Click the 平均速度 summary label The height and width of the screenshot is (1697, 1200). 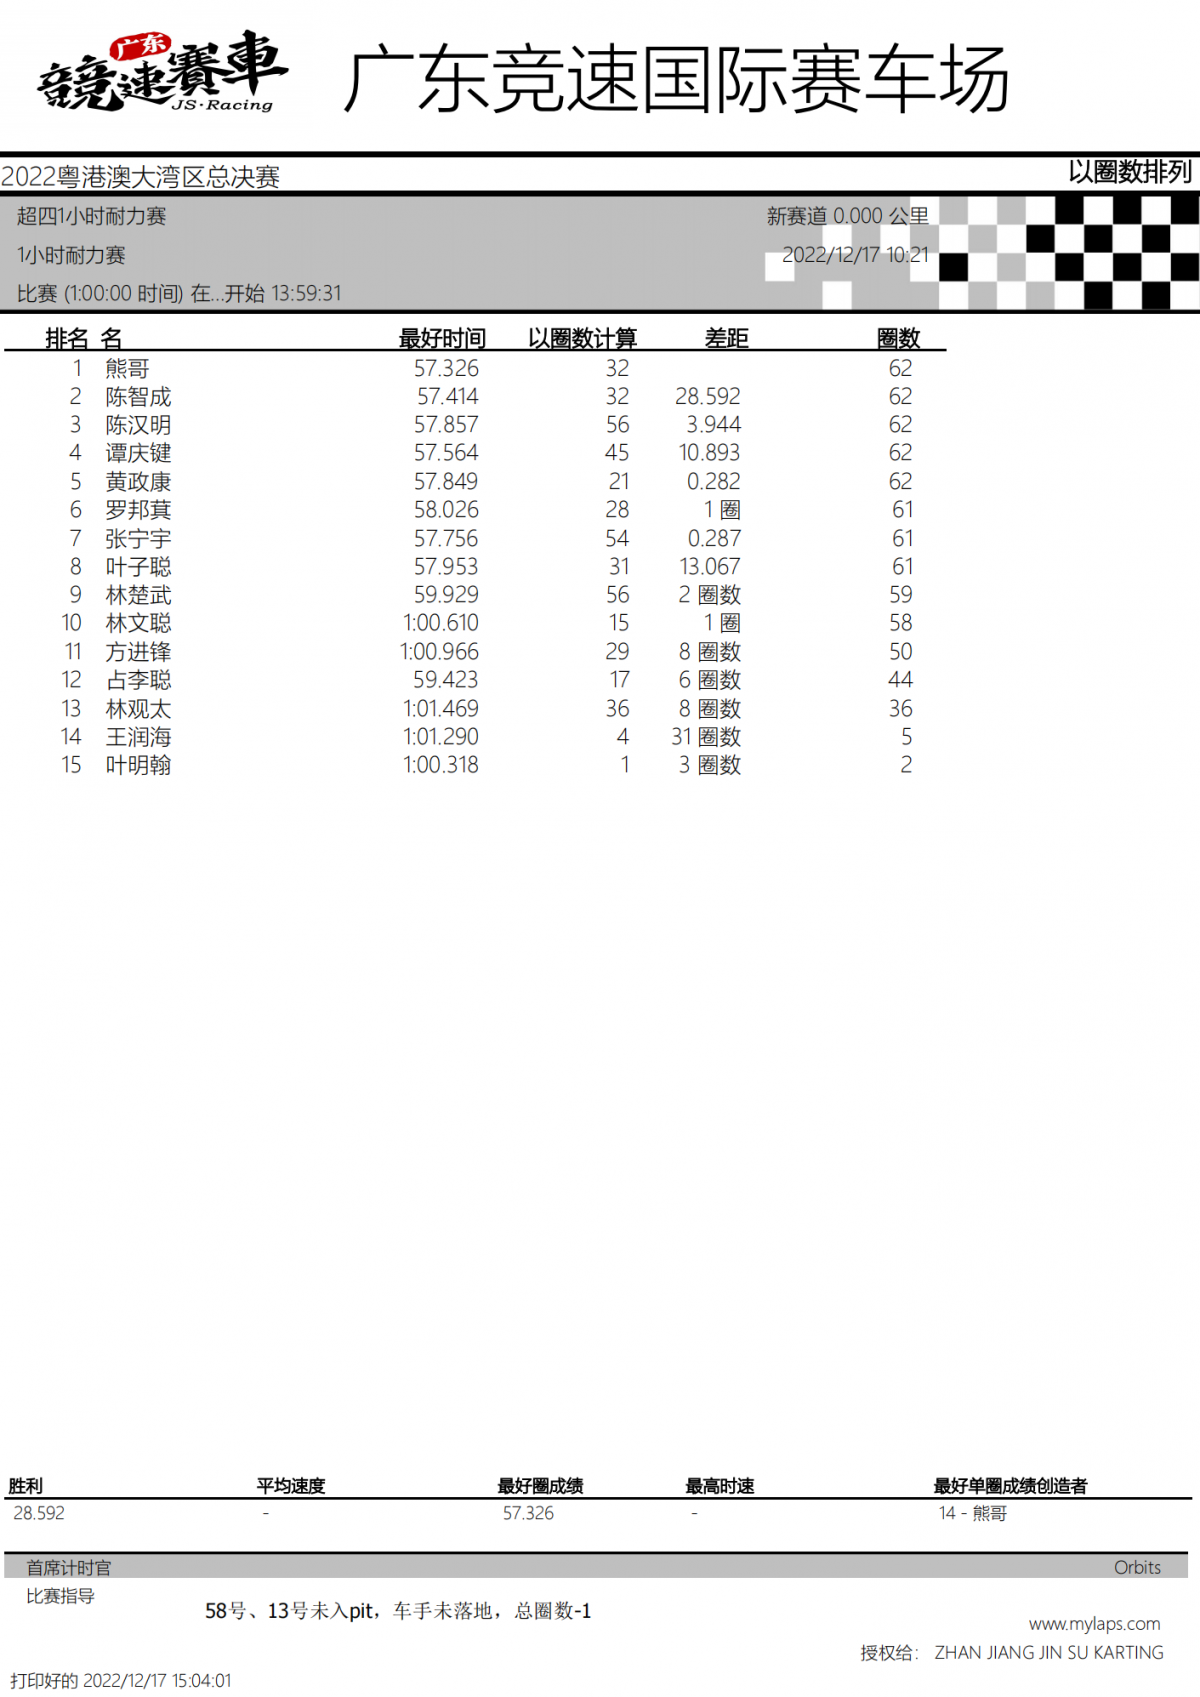pyautogui.click(x=291, y=1486)
